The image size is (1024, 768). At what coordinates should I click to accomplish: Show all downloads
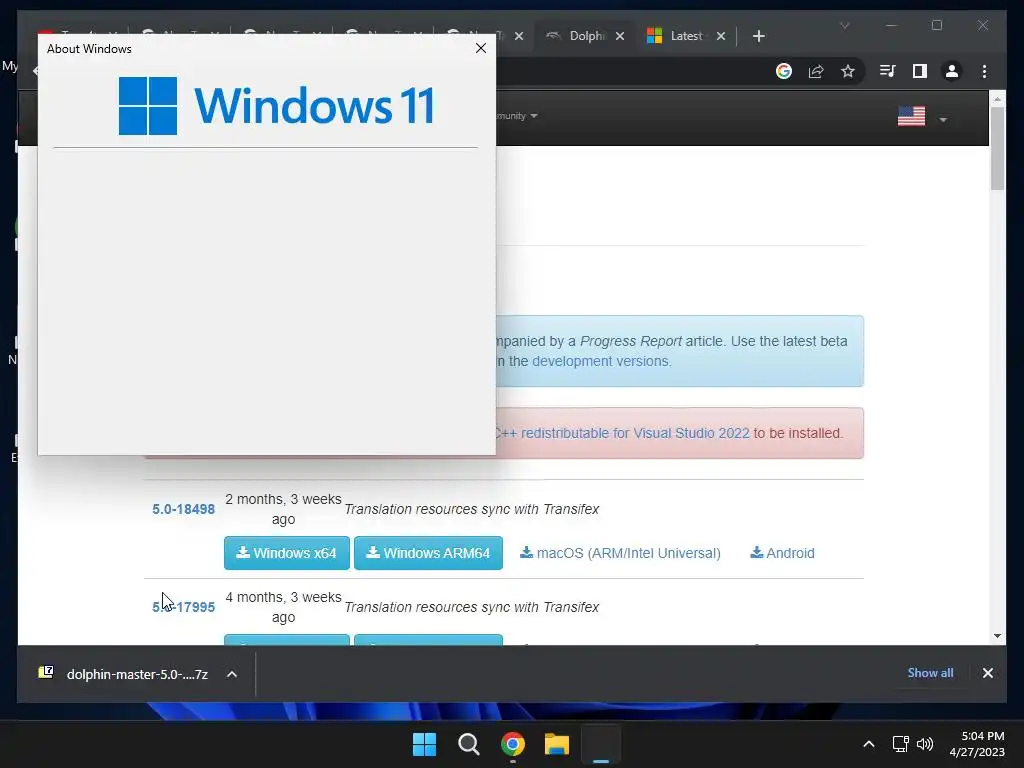[930, 673]
